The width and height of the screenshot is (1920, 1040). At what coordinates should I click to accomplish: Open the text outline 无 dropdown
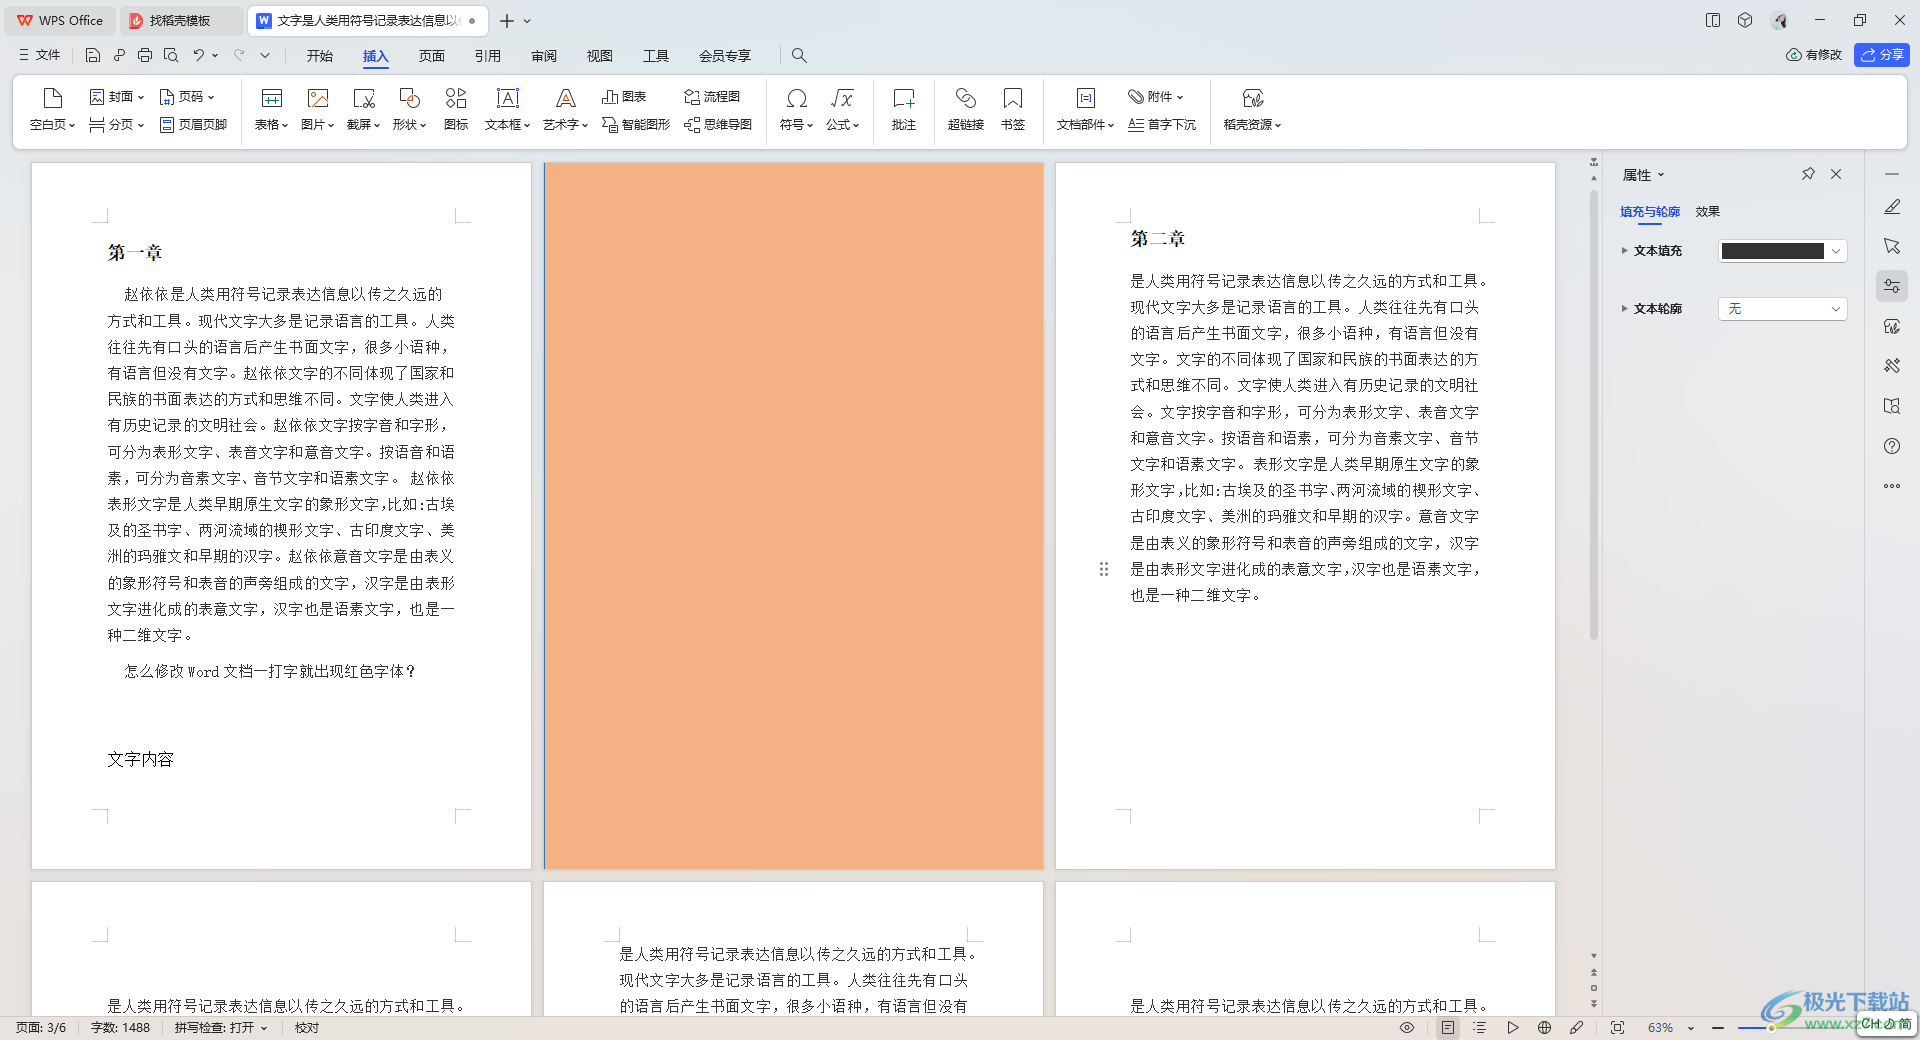click(1782, 309)
